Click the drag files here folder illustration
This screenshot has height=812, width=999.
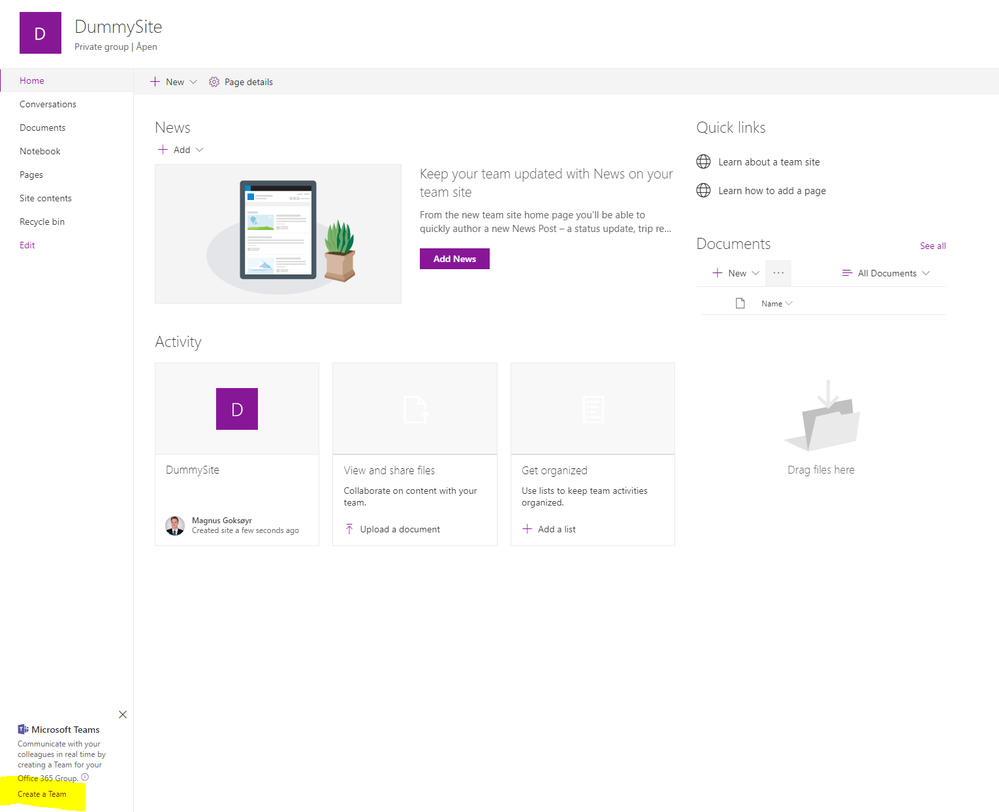(x=822, y=416)
